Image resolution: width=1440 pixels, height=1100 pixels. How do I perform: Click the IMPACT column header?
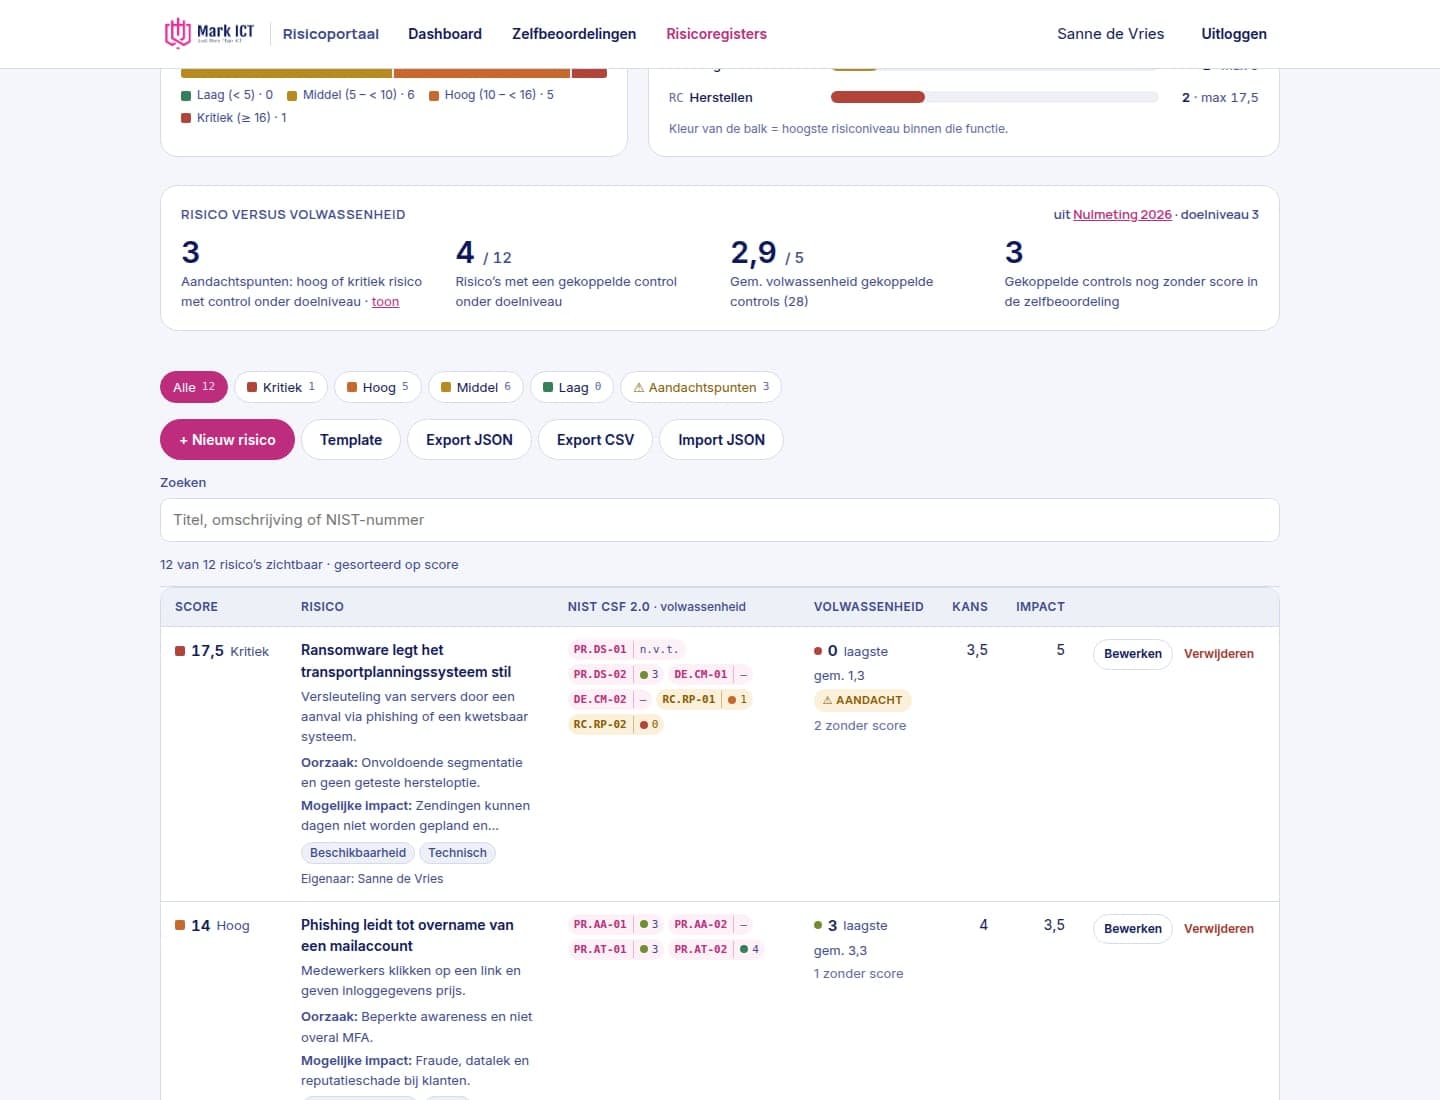point(1040,607)
